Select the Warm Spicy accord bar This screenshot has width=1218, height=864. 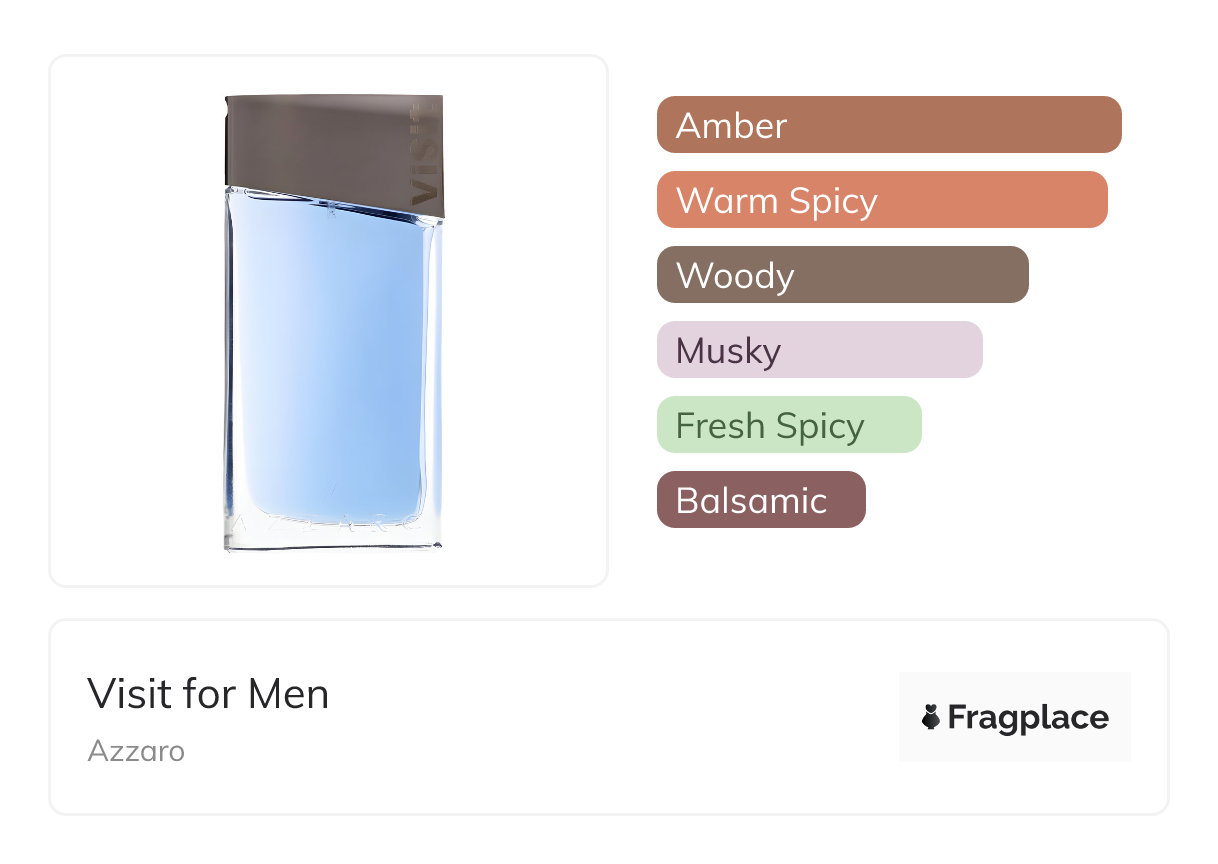[x=881, y=200]
